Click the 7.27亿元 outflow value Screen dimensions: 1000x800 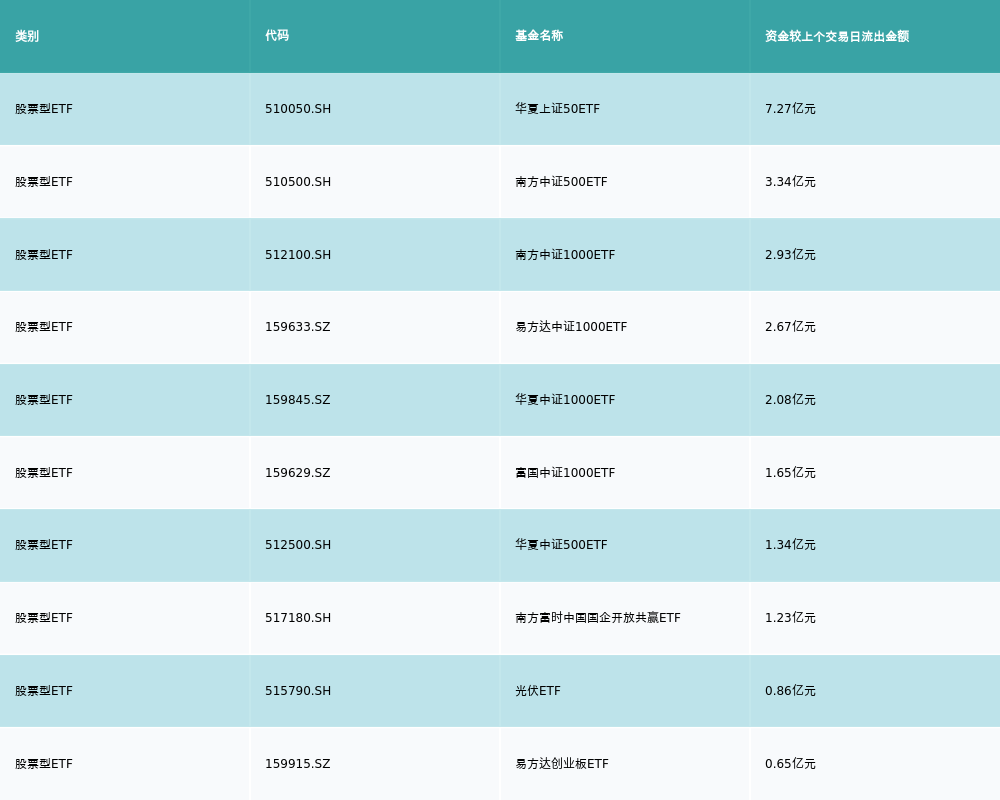790,109
